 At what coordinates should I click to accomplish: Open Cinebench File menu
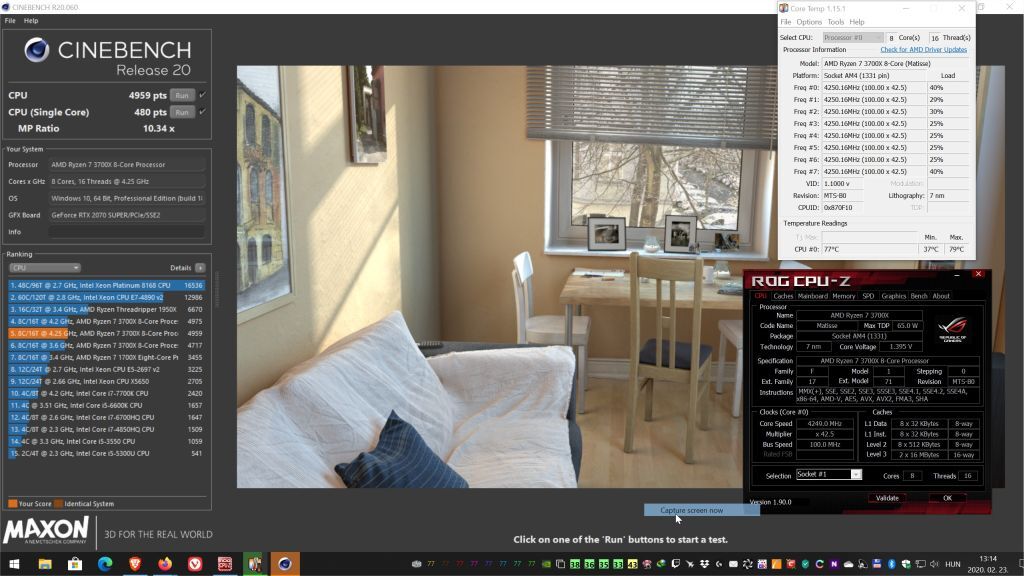coord(10,21)
